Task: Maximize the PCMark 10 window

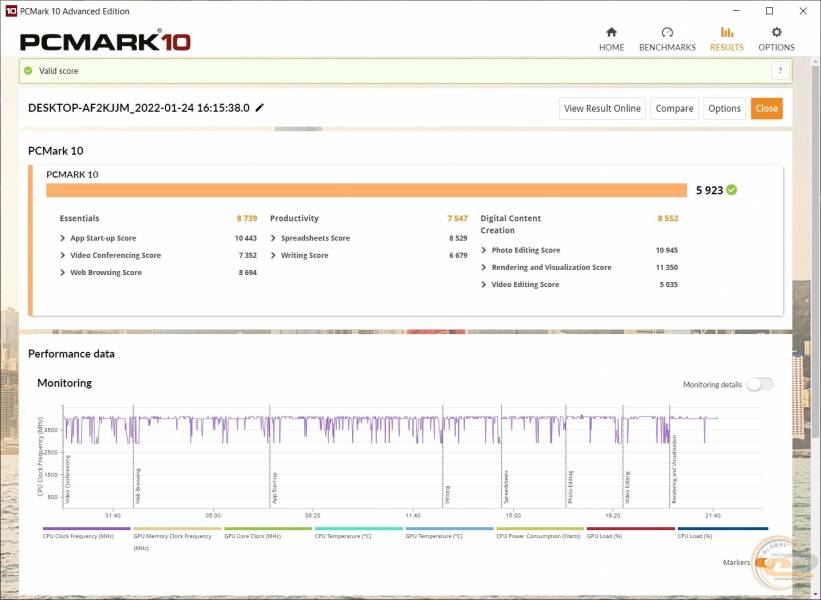Action: tap(769, 11)
